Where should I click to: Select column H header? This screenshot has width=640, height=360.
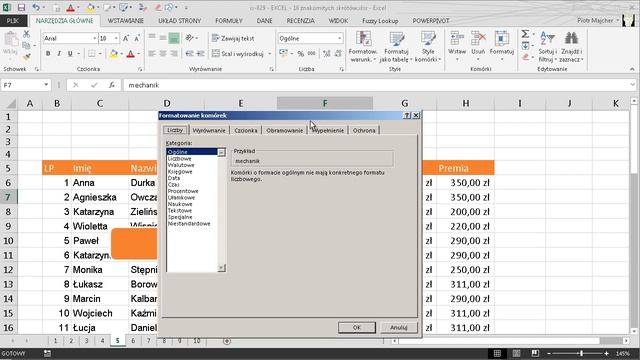(x=465, y=103)
